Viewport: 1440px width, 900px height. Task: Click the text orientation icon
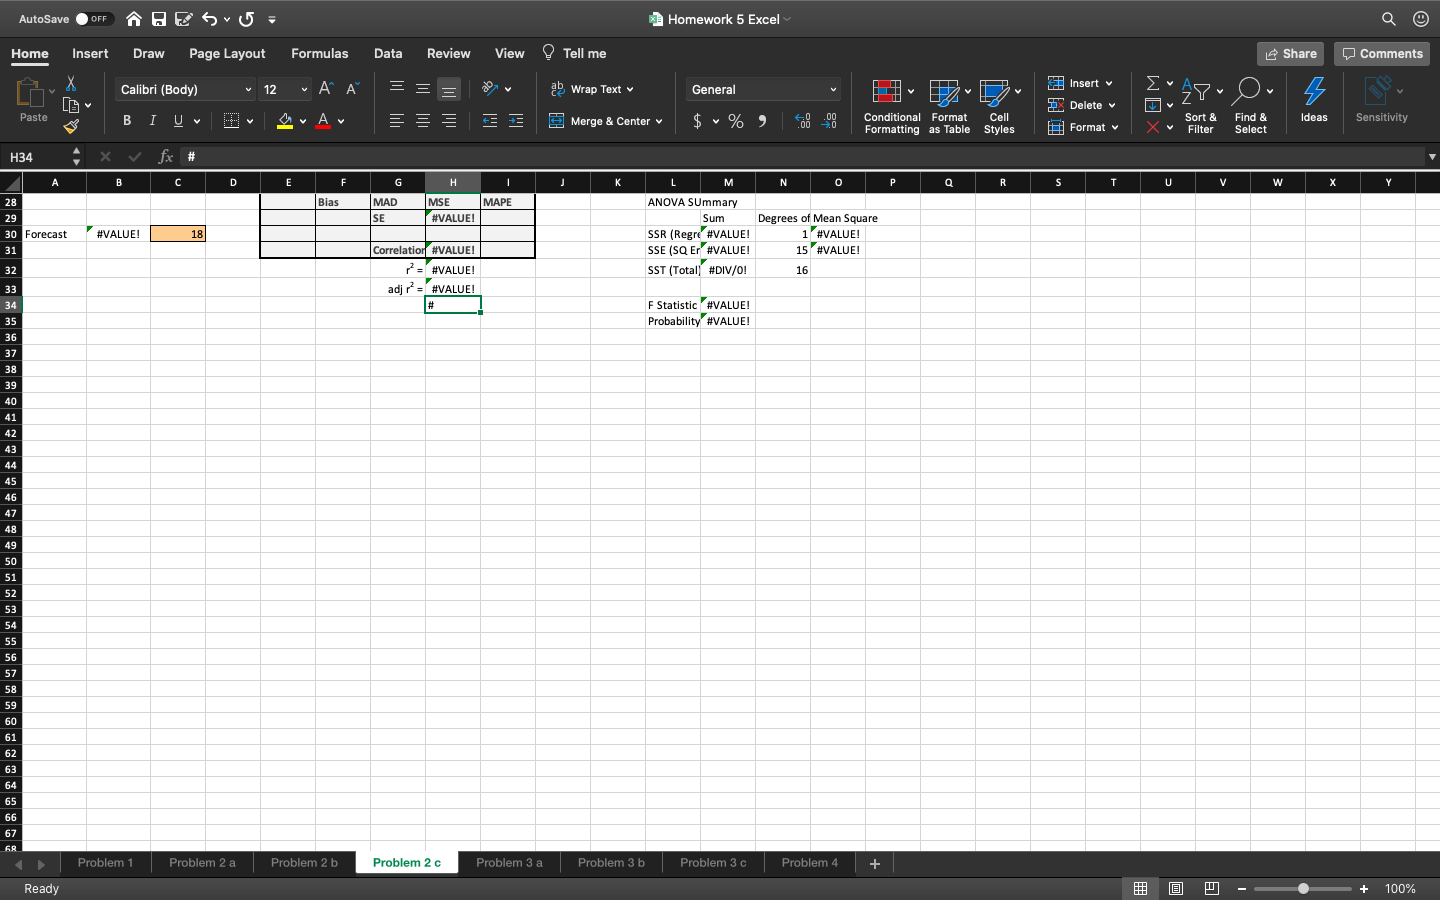(490, 89)
